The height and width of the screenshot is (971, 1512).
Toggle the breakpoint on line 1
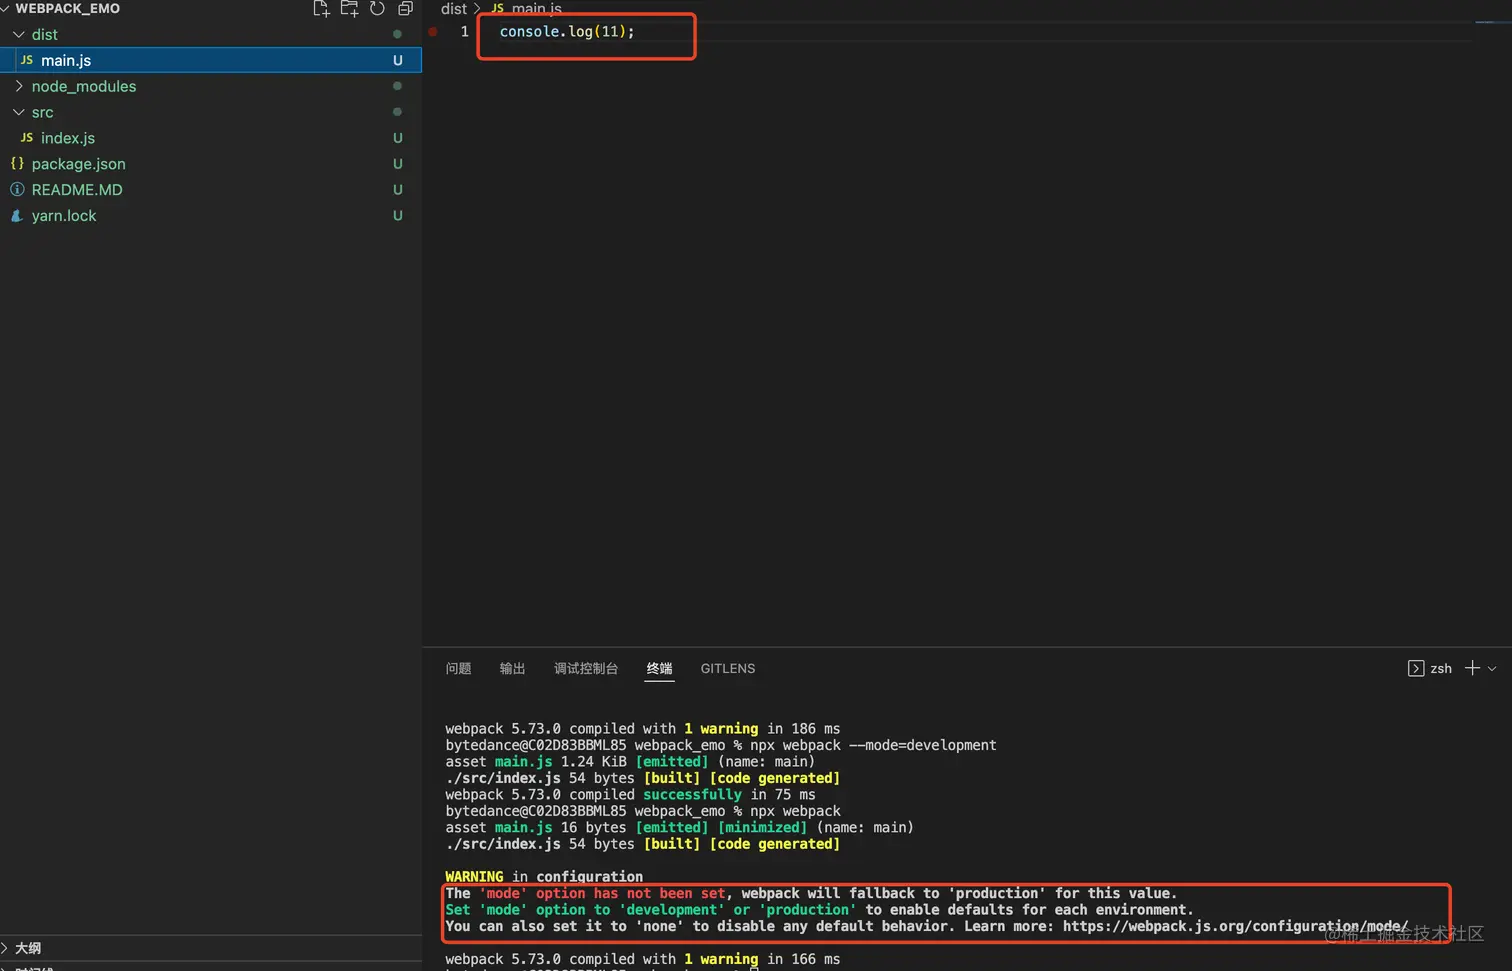coord(433,32)
